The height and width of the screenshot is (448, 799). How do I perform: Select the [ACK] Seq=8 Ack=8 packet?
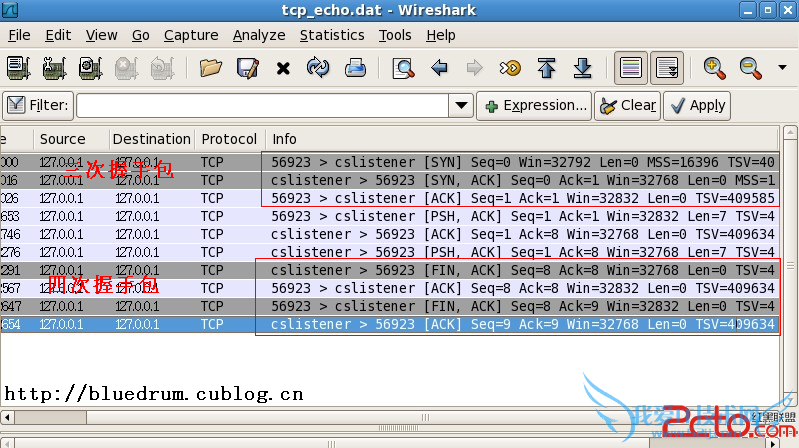point(390,288)
